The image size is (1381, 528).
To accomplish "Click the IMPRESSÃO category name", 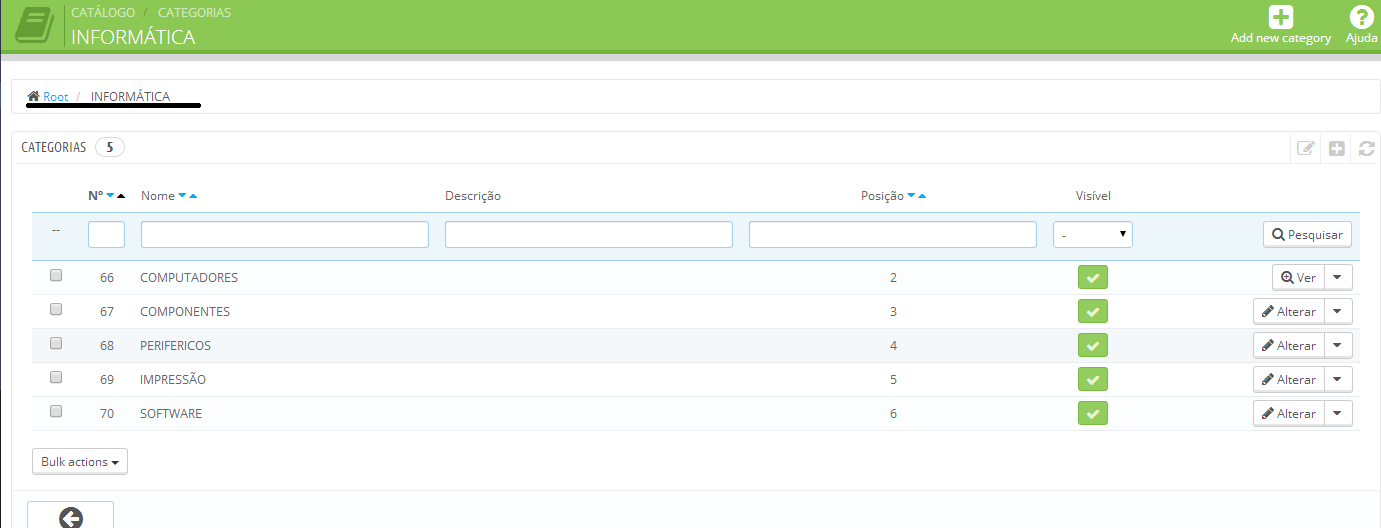I will click(x=173, y=380).
